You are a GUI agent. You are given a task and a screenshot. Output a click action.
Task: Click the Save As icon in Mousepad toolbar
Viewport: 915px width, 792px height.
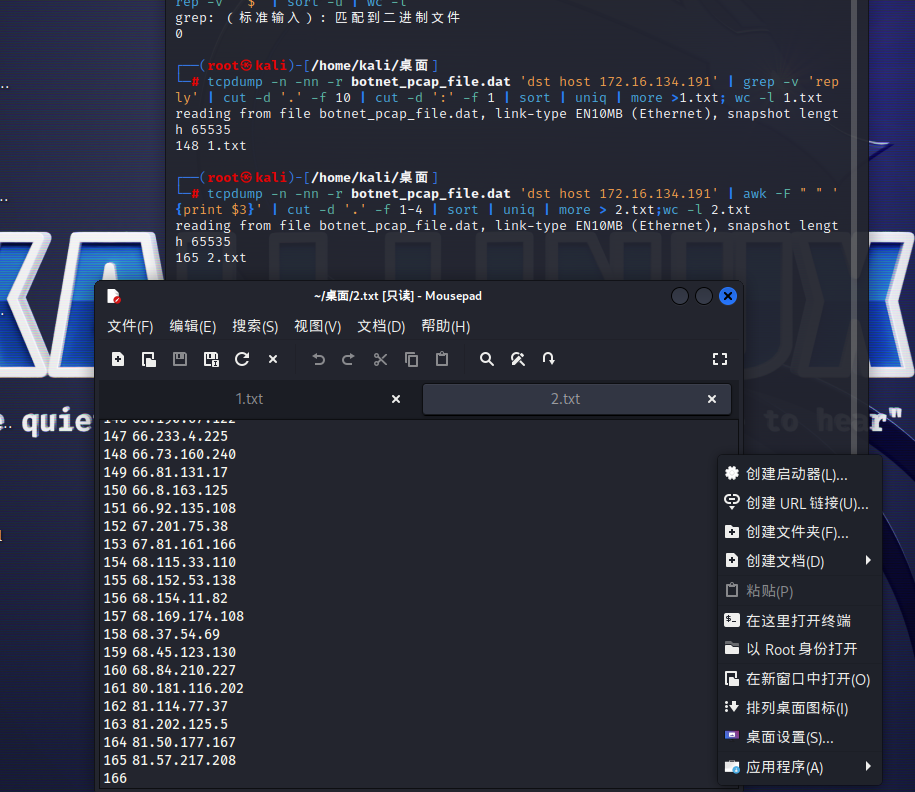click(x=211, y=359)
